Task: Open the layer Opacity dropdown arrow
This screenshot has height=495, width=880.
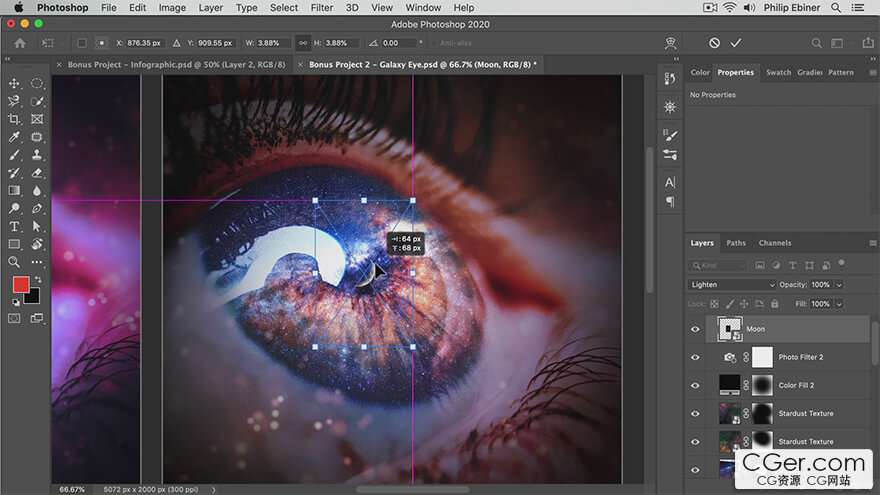Action: (838, 285)
